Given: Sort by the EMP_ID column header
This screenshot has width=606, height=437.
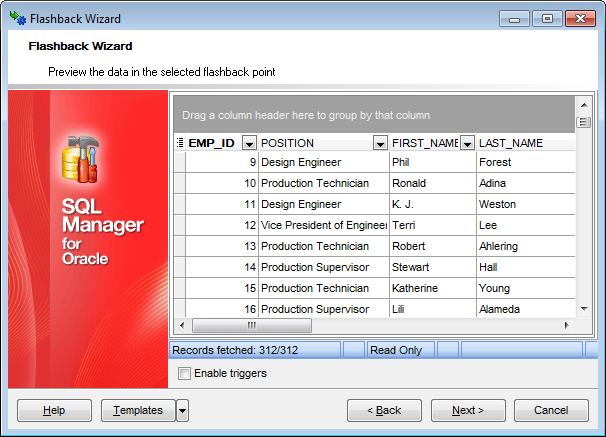Looking at the screenshot, I should pyautogui.click(x=213, y=143).
